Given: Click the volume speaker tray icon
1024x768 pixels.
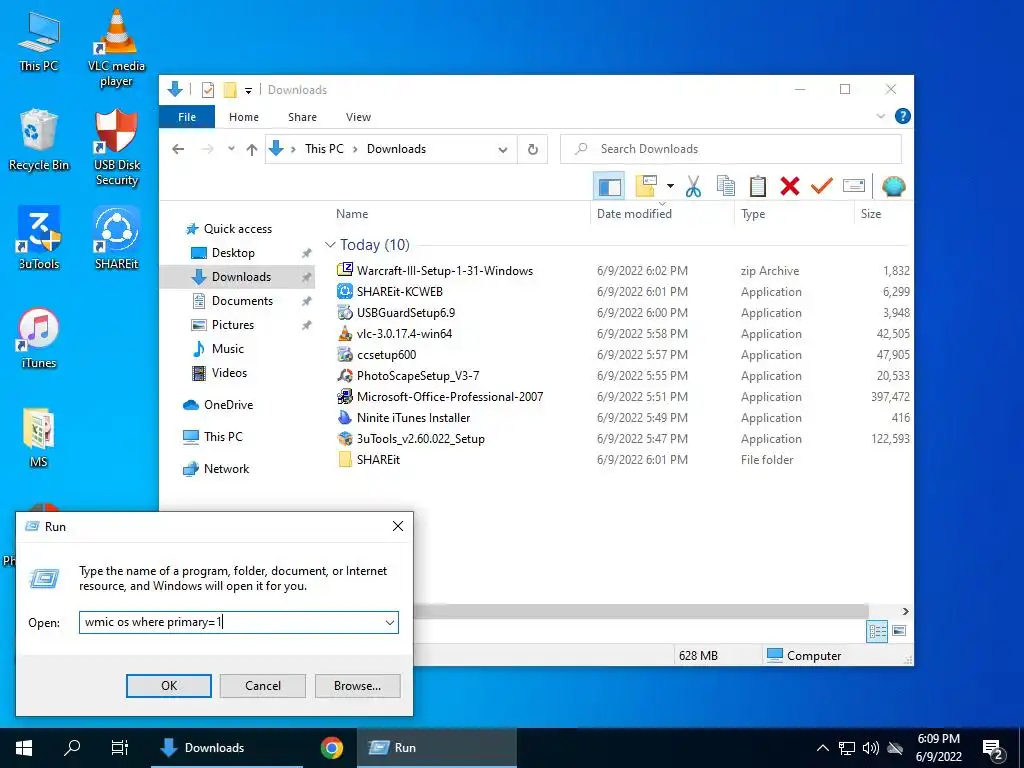Looking at the screenshot, I should pos(870,748).
